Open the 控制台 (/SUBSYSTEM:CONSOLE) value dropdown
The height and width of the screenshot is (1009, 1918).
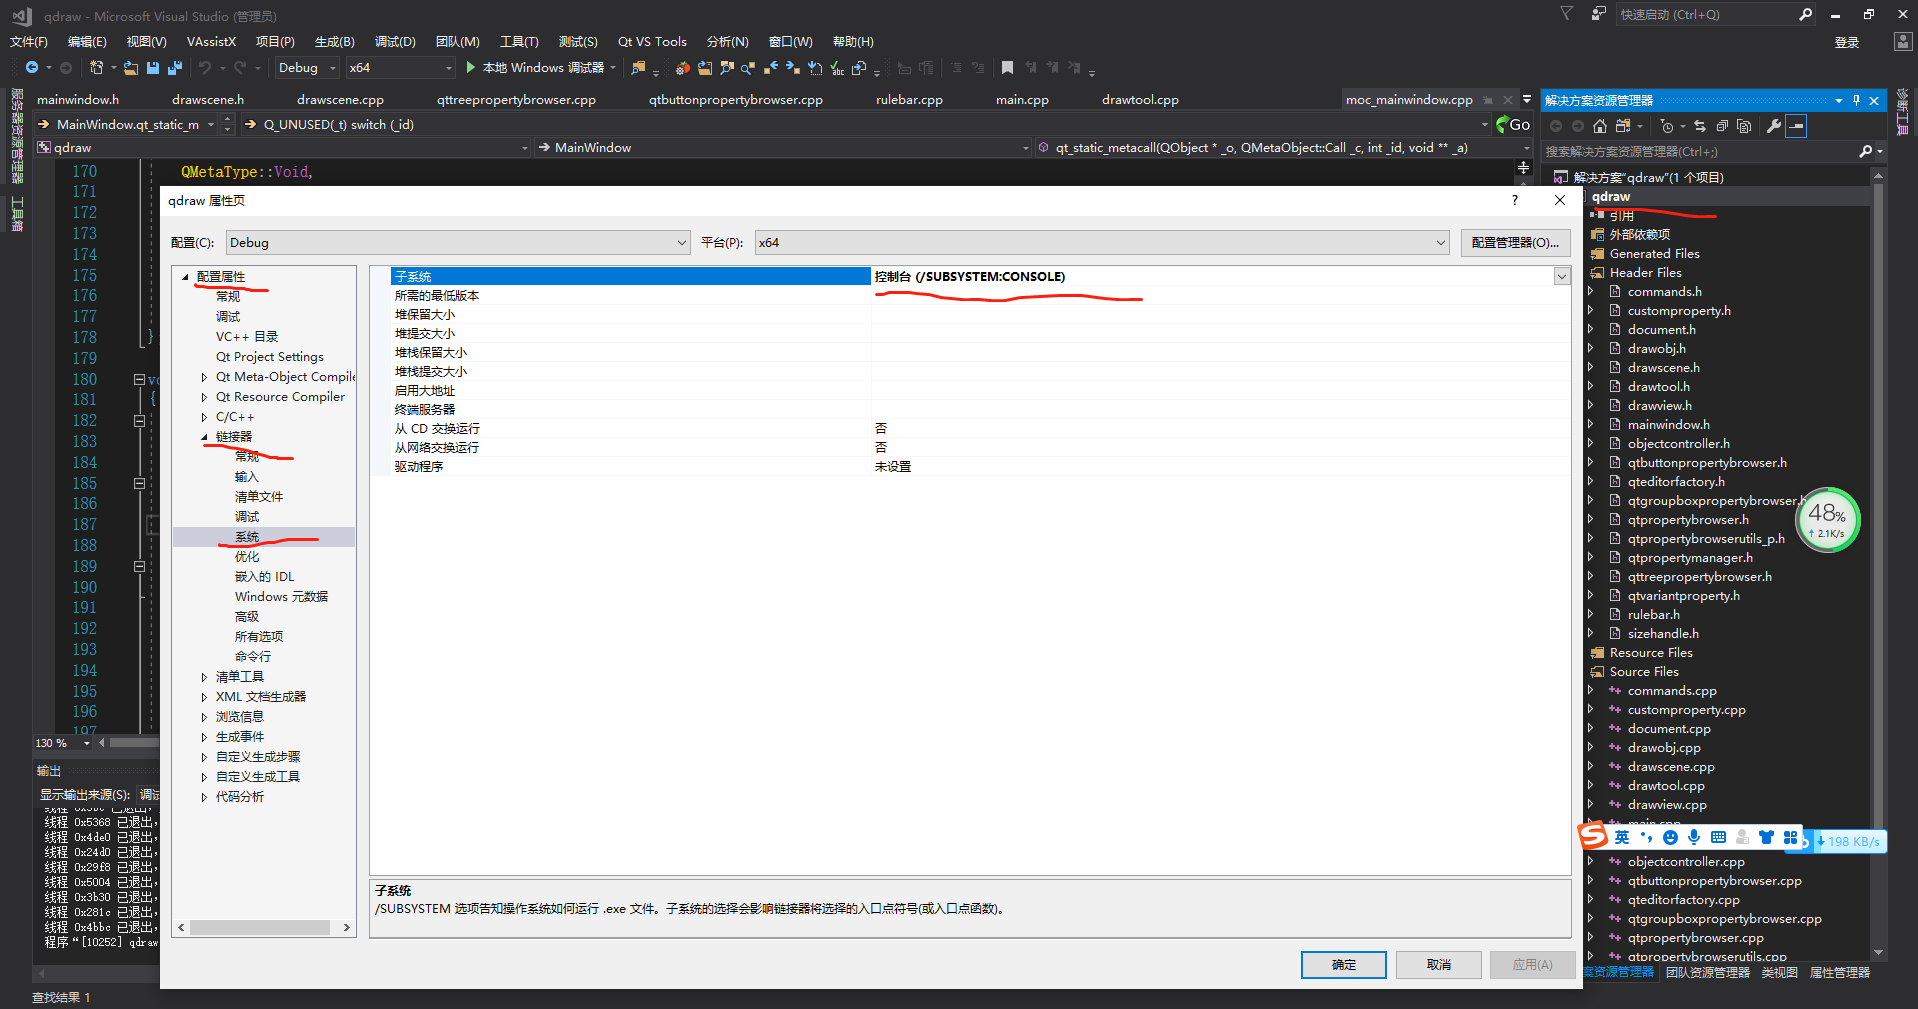click(x=1561, y=276)
